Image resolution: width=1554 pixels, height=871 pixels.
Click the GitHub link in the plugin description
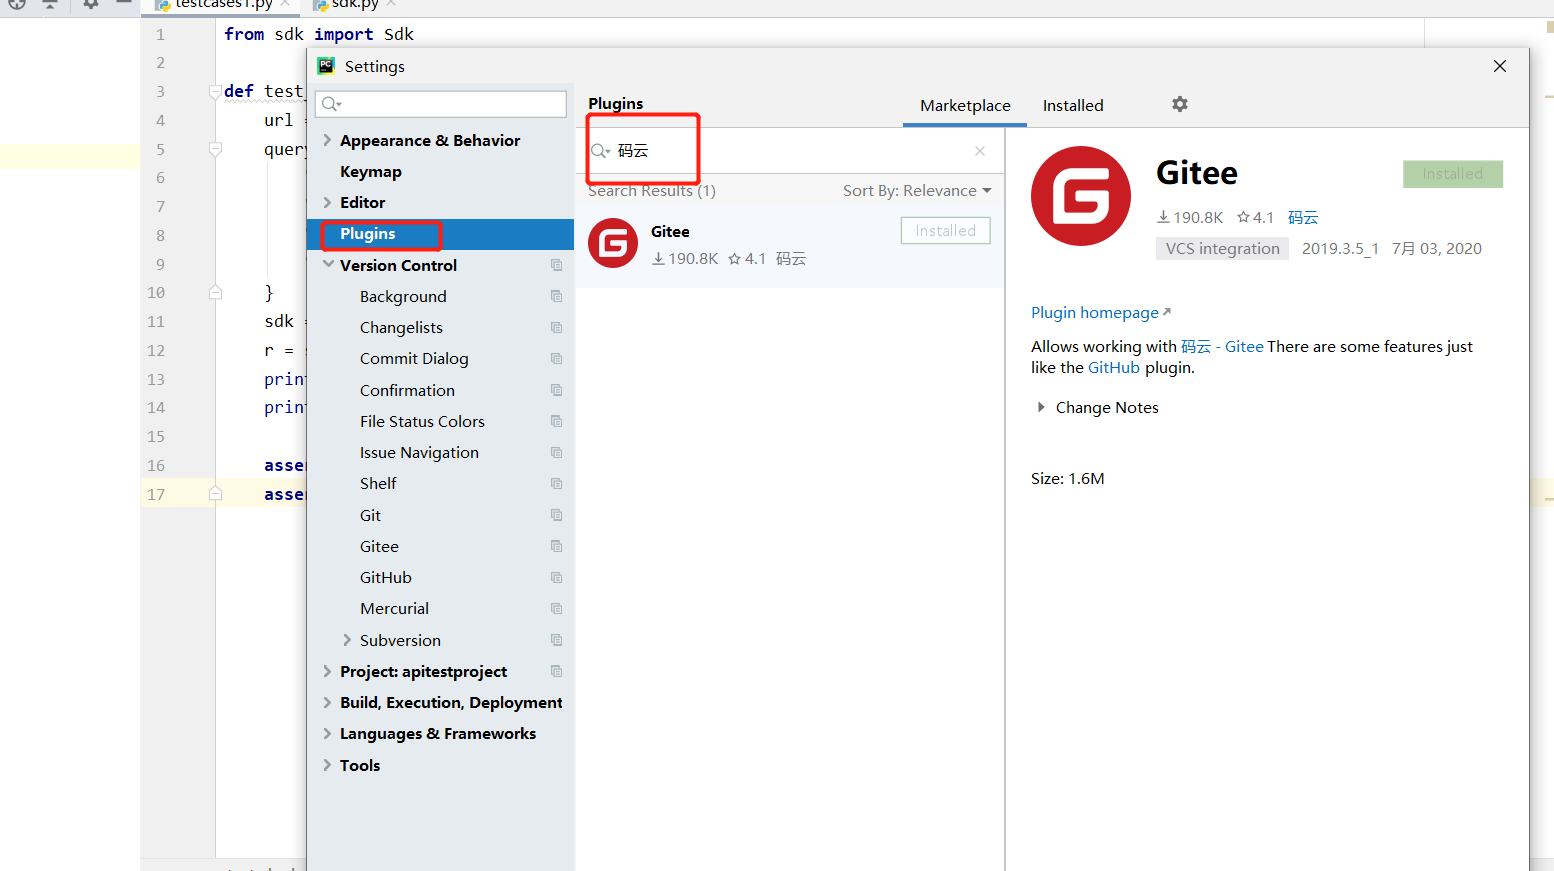click(1113, 367)
